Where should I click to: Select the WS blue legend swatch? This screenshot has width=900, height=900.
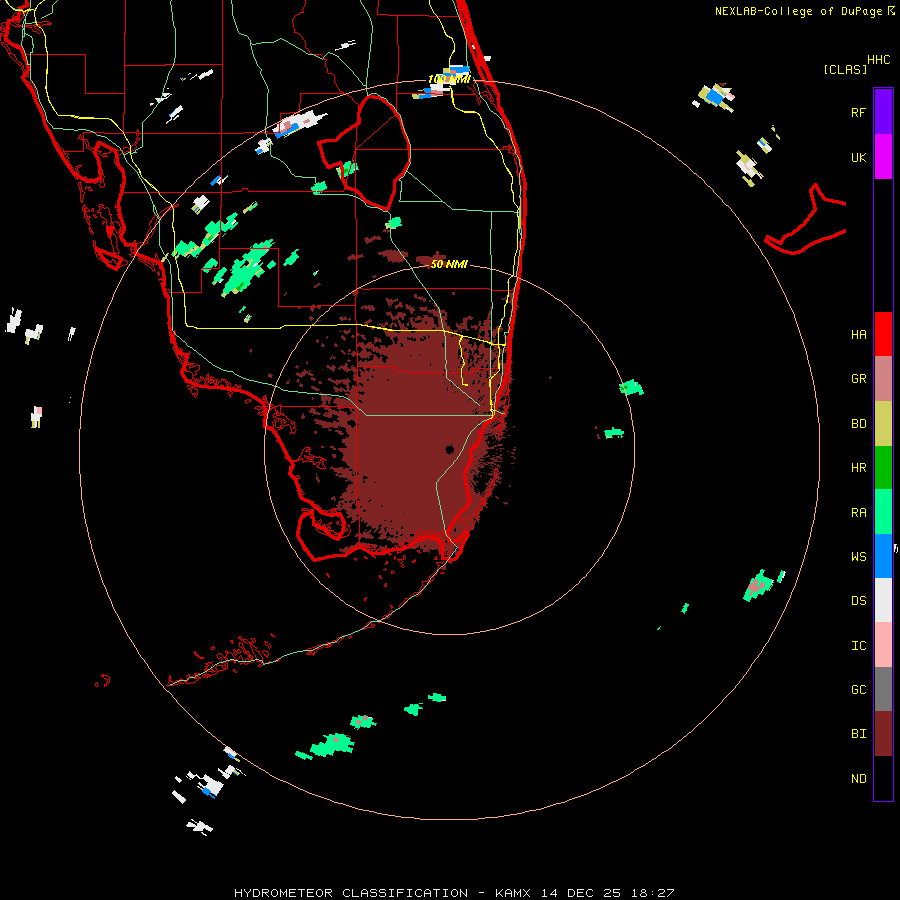(883, 556)
